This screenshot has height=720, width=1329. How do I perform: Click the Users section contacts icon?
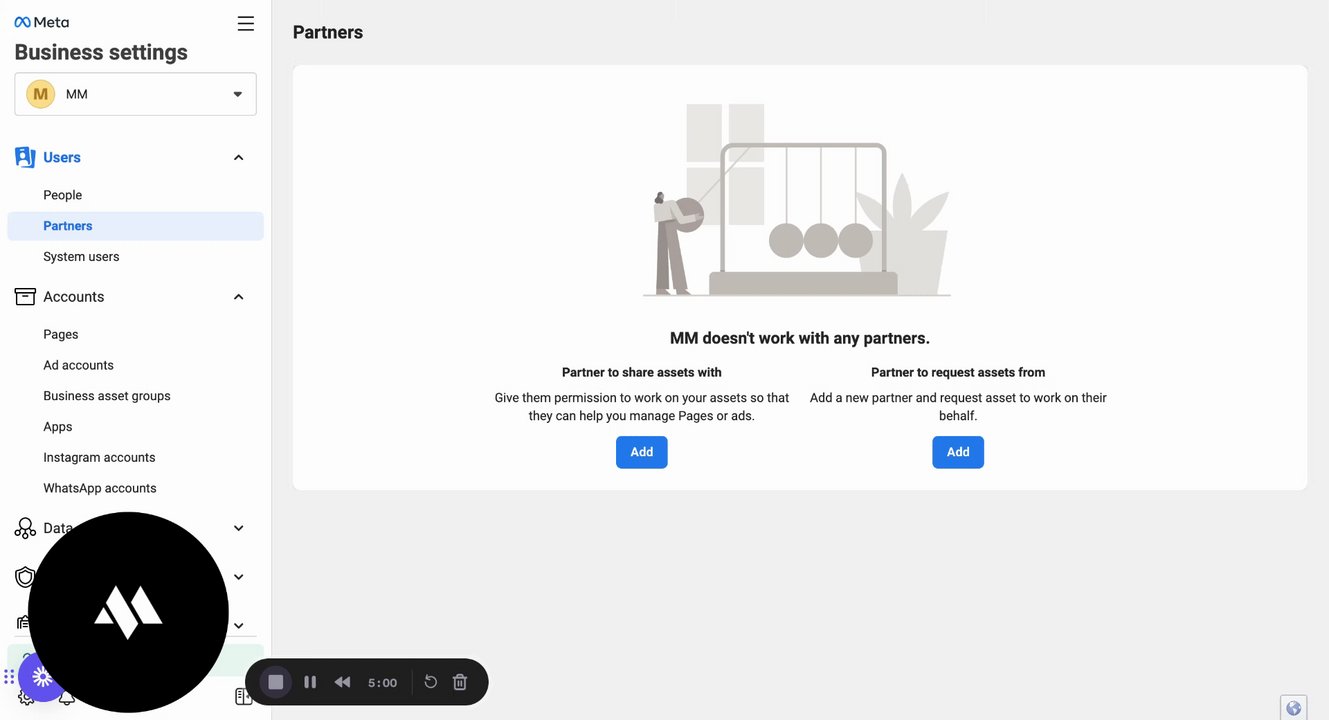[25, 157]
